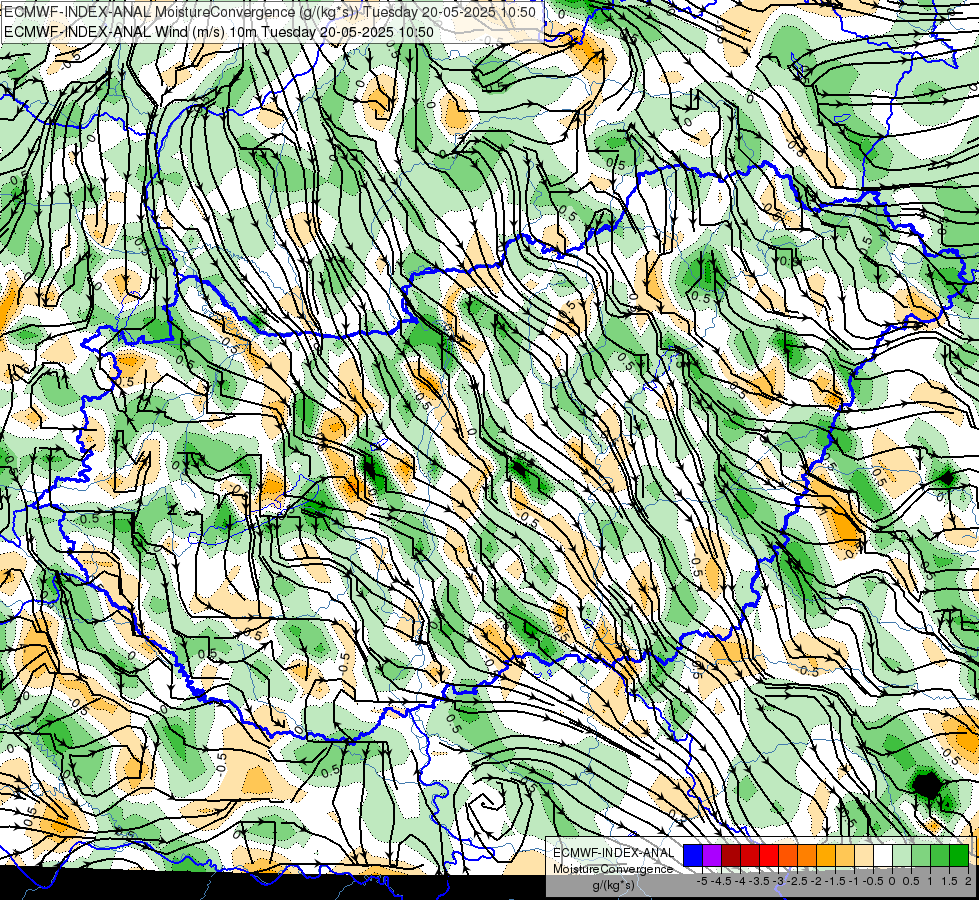Viewport: 979px width, 900px height.
Task: Click the -4.5 value on the legend scale
Action: [x=721, y=881]
